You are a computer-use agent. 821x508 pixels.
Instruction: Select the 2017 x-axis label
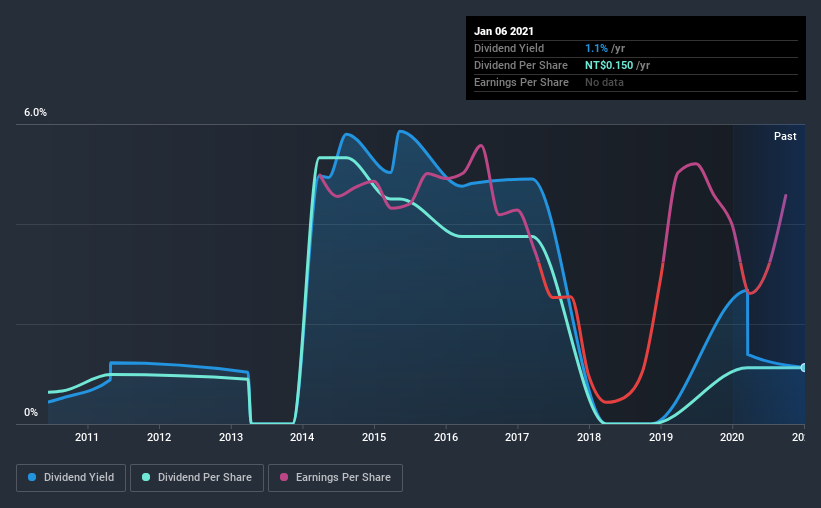click(517, 437)
